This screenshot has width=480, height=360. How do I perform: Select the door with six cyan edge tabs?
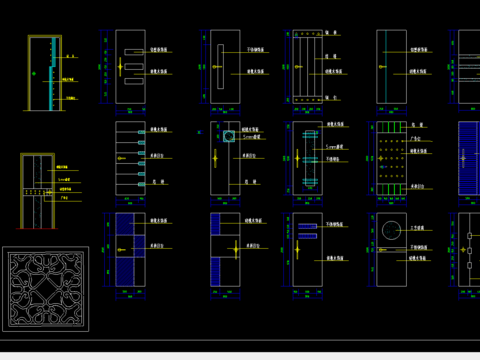[130, 158]
